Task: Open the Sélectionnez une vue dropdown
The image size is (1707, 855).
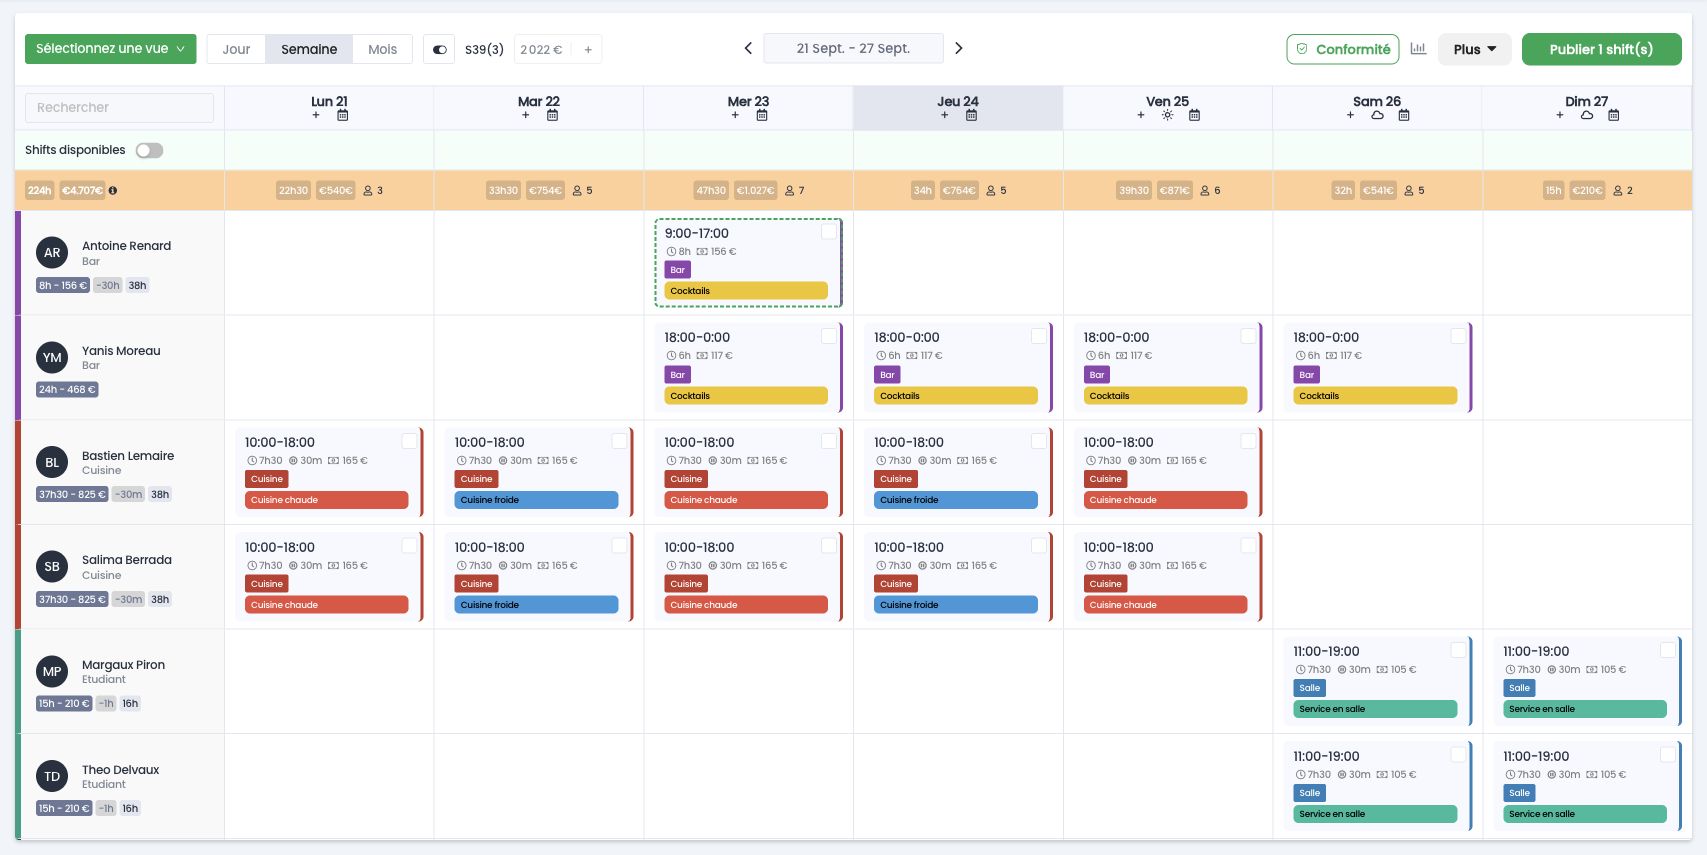Action: (110, 49)
